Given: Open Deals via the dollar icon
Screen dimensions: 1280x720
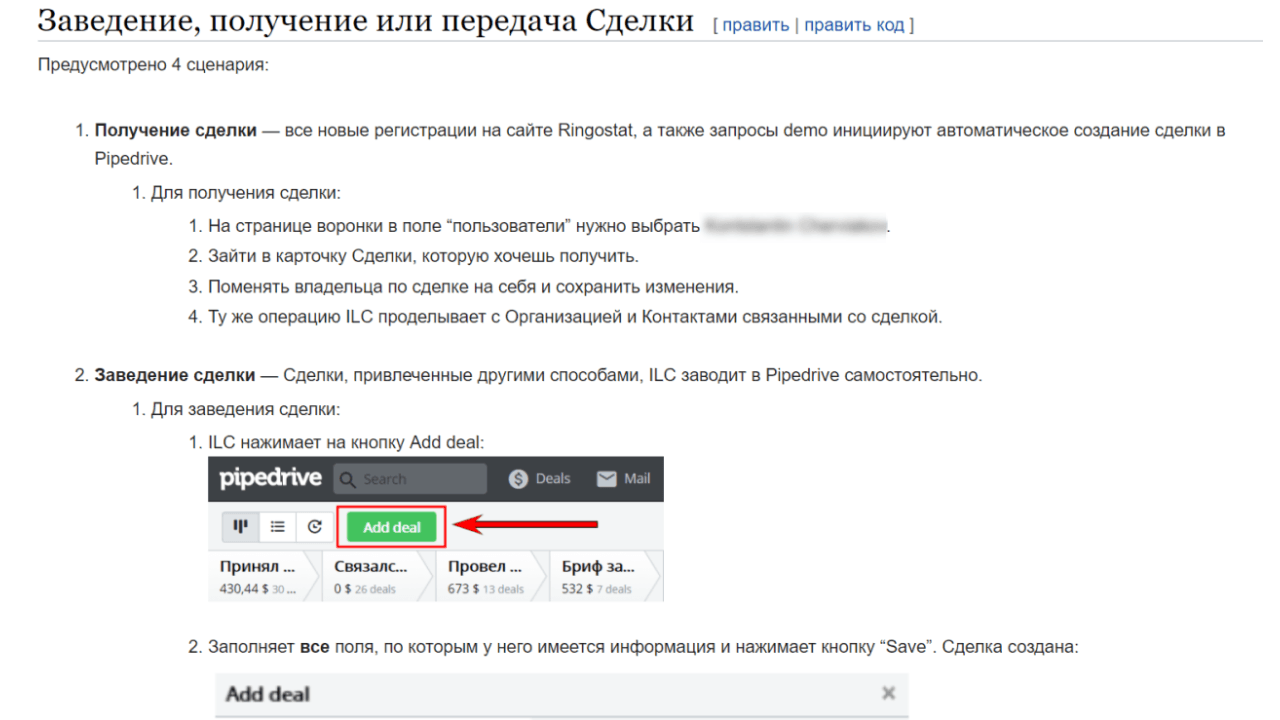Looking at the screenshot, I should coord(518,479).
